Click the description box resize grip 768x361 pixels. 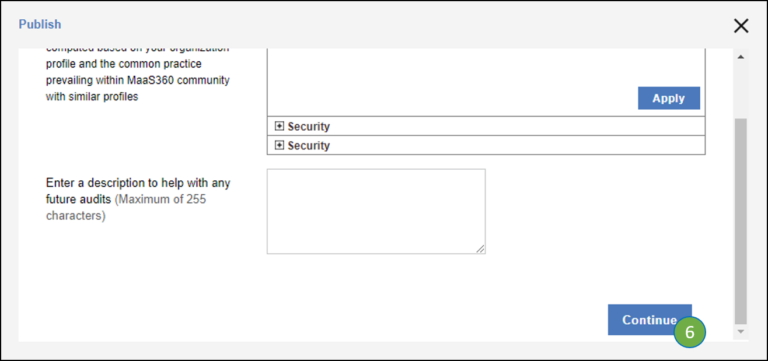tap(480, 249)
